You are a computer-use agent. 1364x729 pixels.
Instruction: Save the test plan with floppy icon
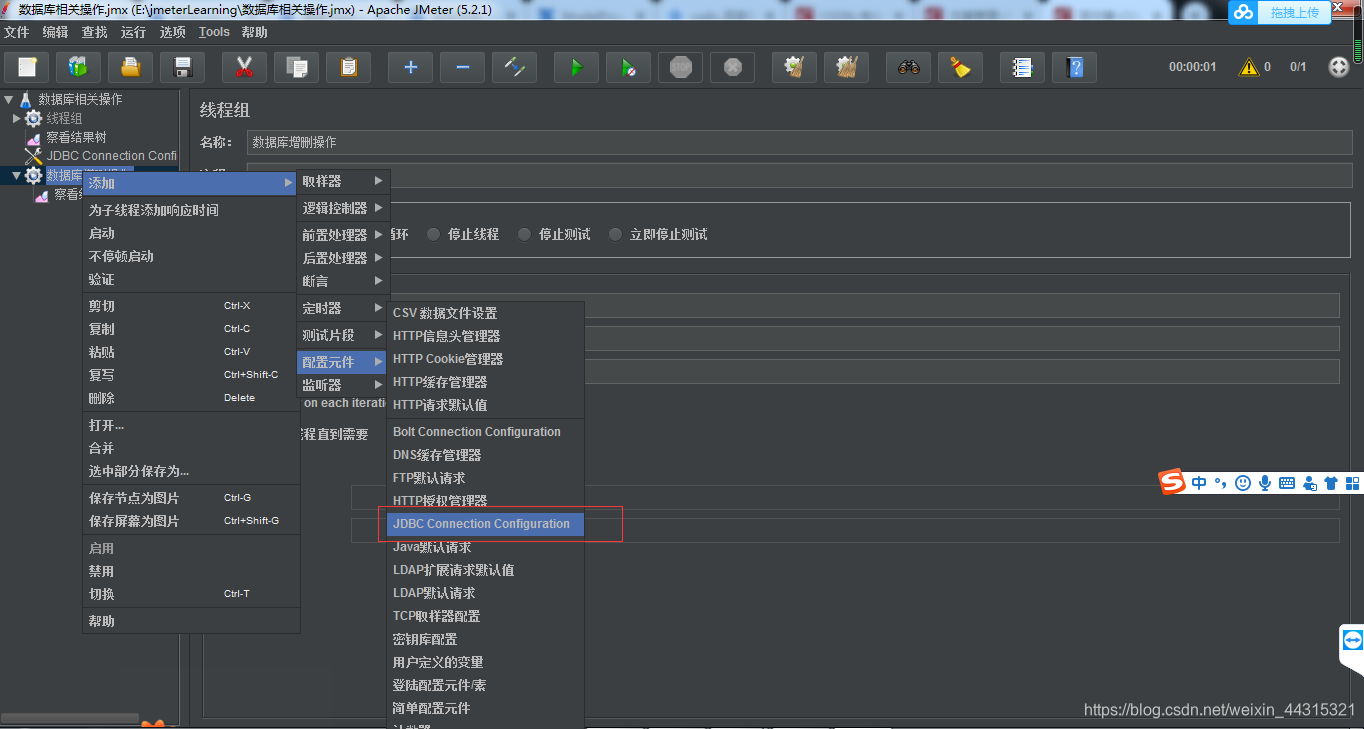[182, 67]
